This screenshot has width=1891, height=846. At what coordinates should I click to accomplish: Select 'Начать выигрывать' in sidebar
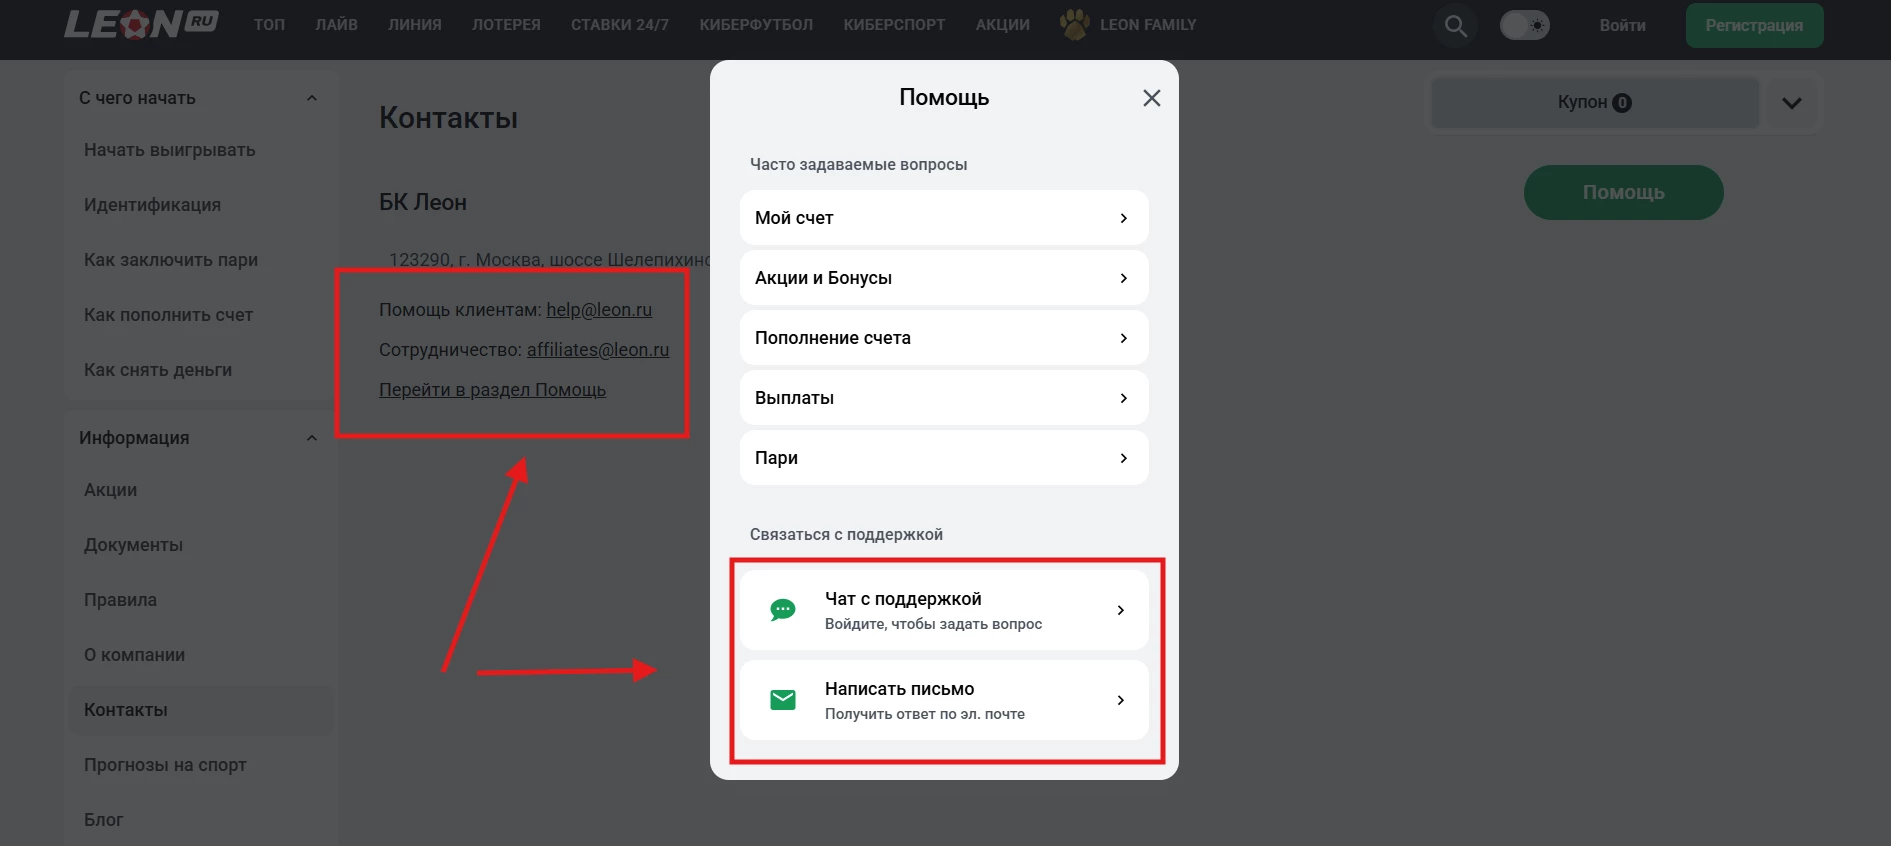click(x=170, y=150)
